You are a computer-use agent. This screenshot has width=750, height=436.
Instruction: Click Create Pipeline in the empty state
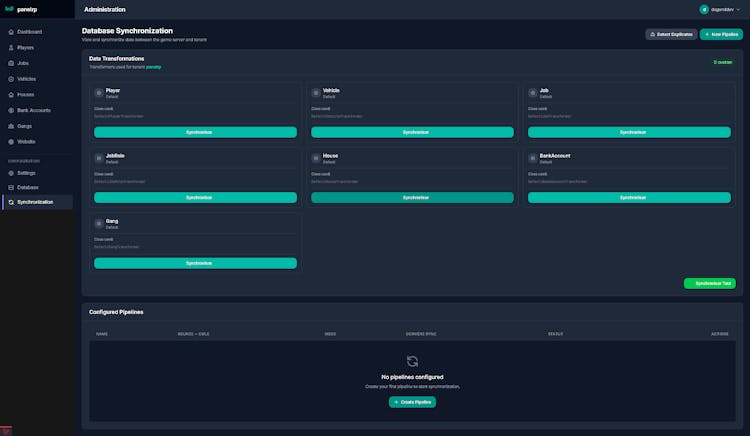tap(412, 401)
